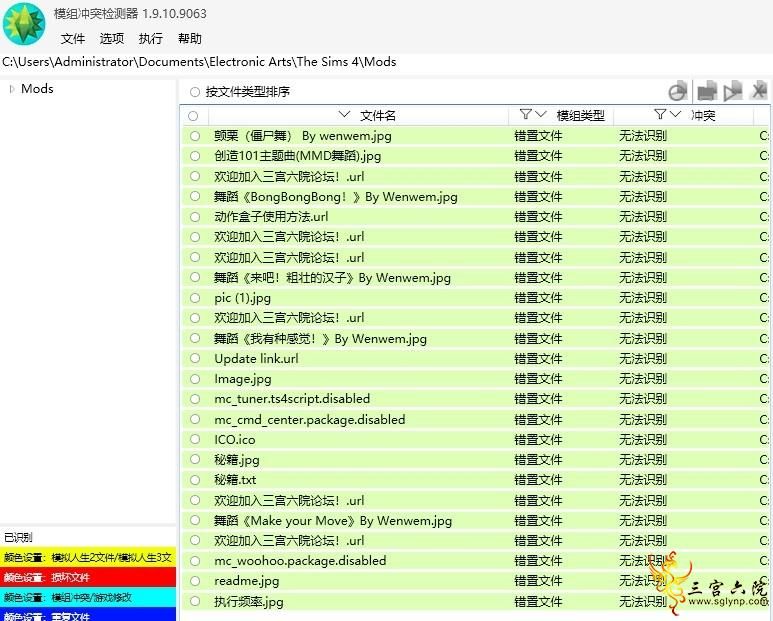
Task: Select radio button for ICO.ico row
Action: tap(195, 439)
